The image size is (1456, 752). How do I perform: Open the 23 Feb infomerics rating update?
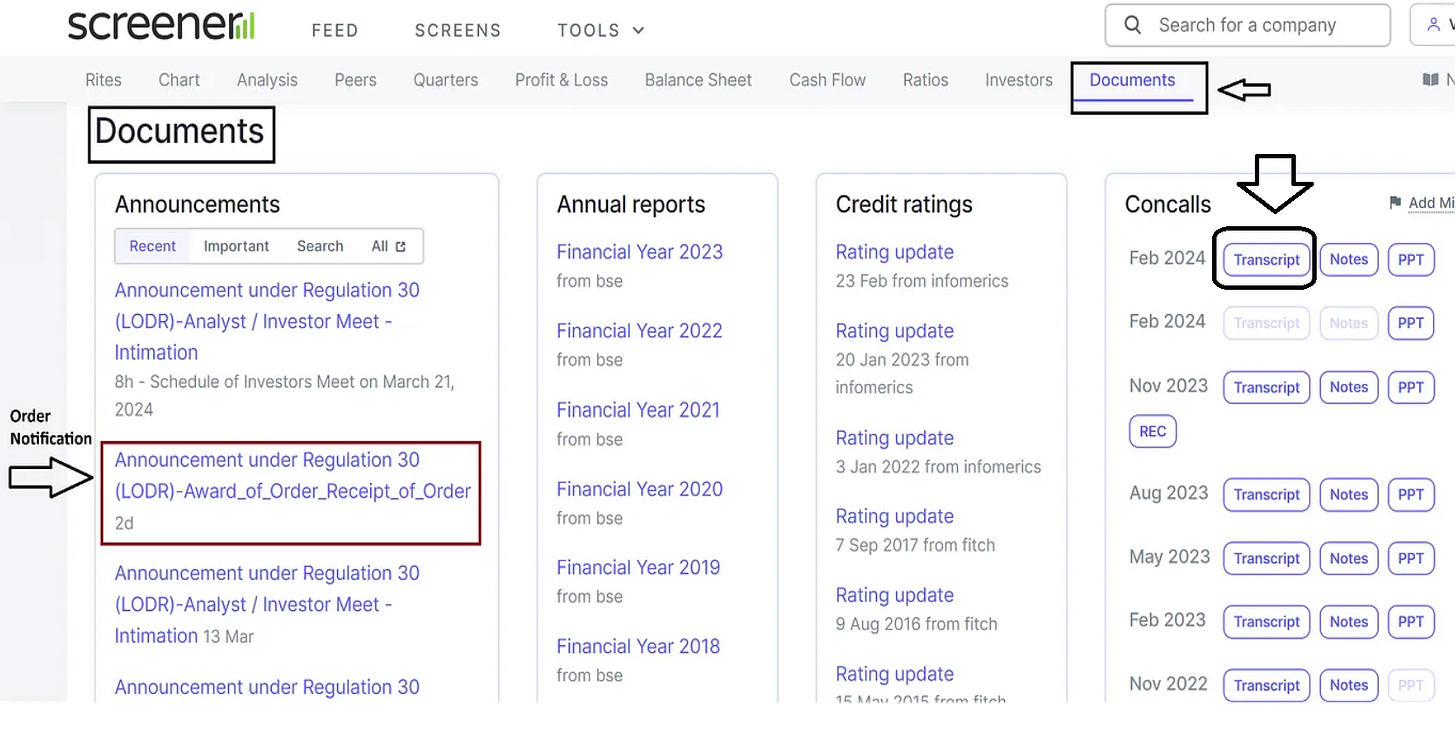tap(894, 252)
